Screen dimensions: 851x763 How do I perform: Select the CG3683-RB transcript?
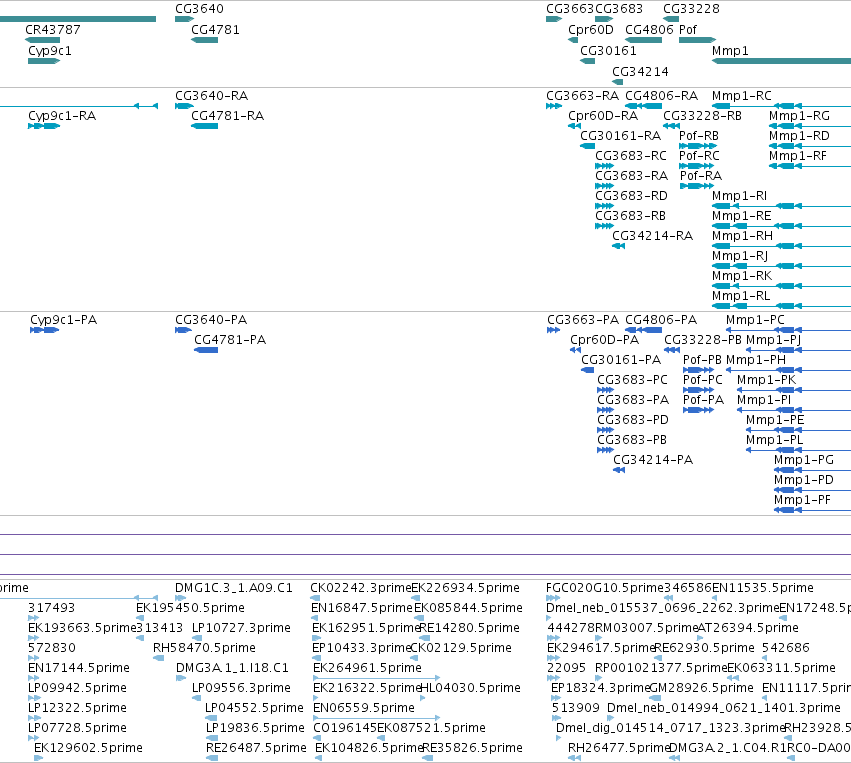605,226
